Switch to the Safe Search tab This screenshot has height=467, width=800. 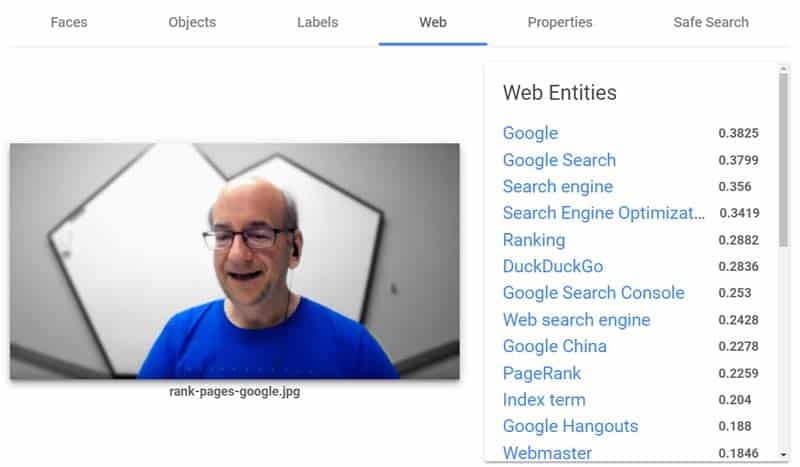point(711,22)
